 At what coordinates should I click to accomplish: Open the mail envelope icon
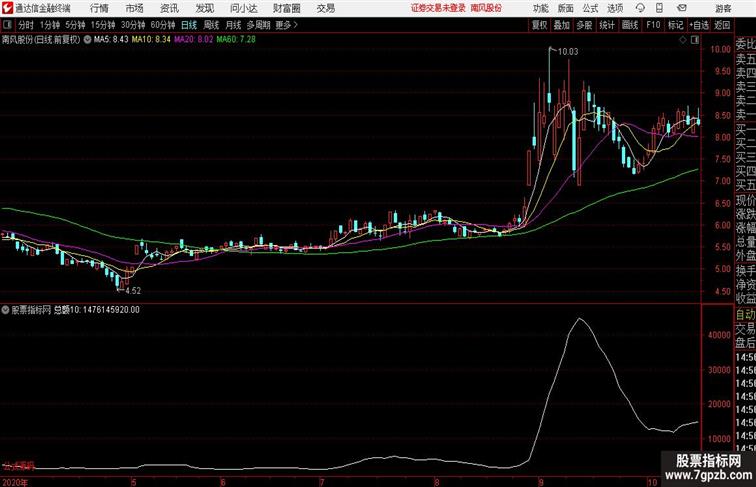[682, 8]
